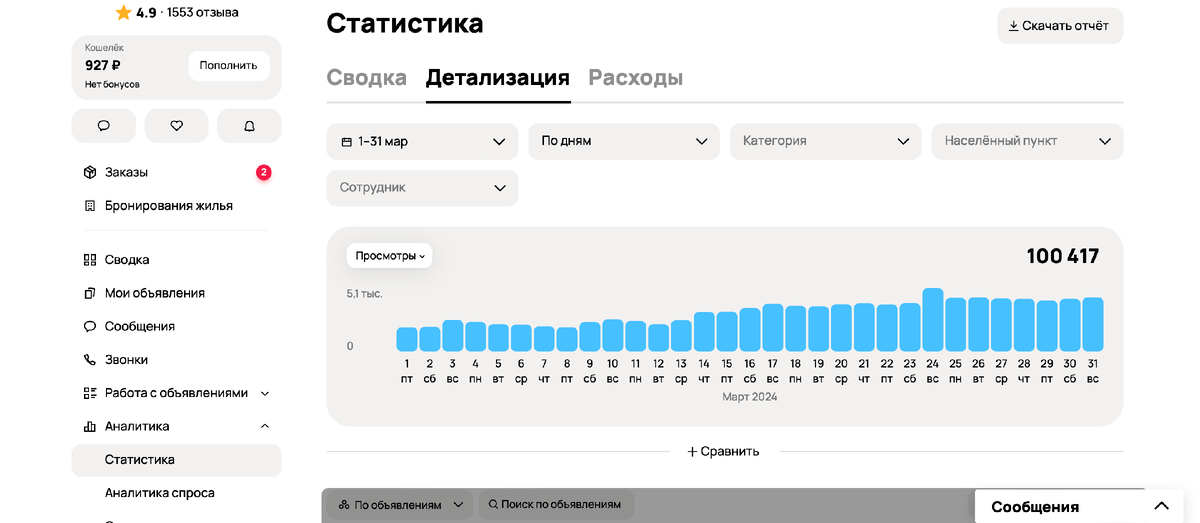Image resolution: width=1200 pixels, height=523 pixels.
Task: Click the Работа с объявлениями icon
Action: (90, 393)
